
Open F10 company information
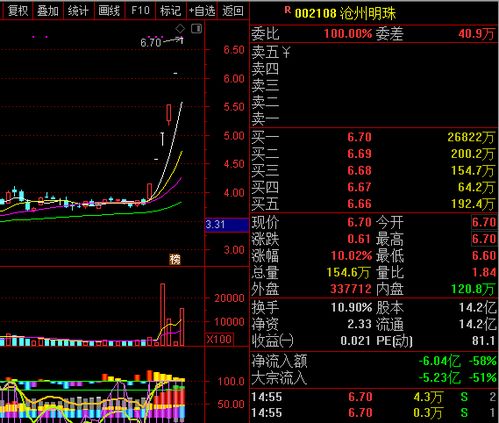(x=140, y=11)
